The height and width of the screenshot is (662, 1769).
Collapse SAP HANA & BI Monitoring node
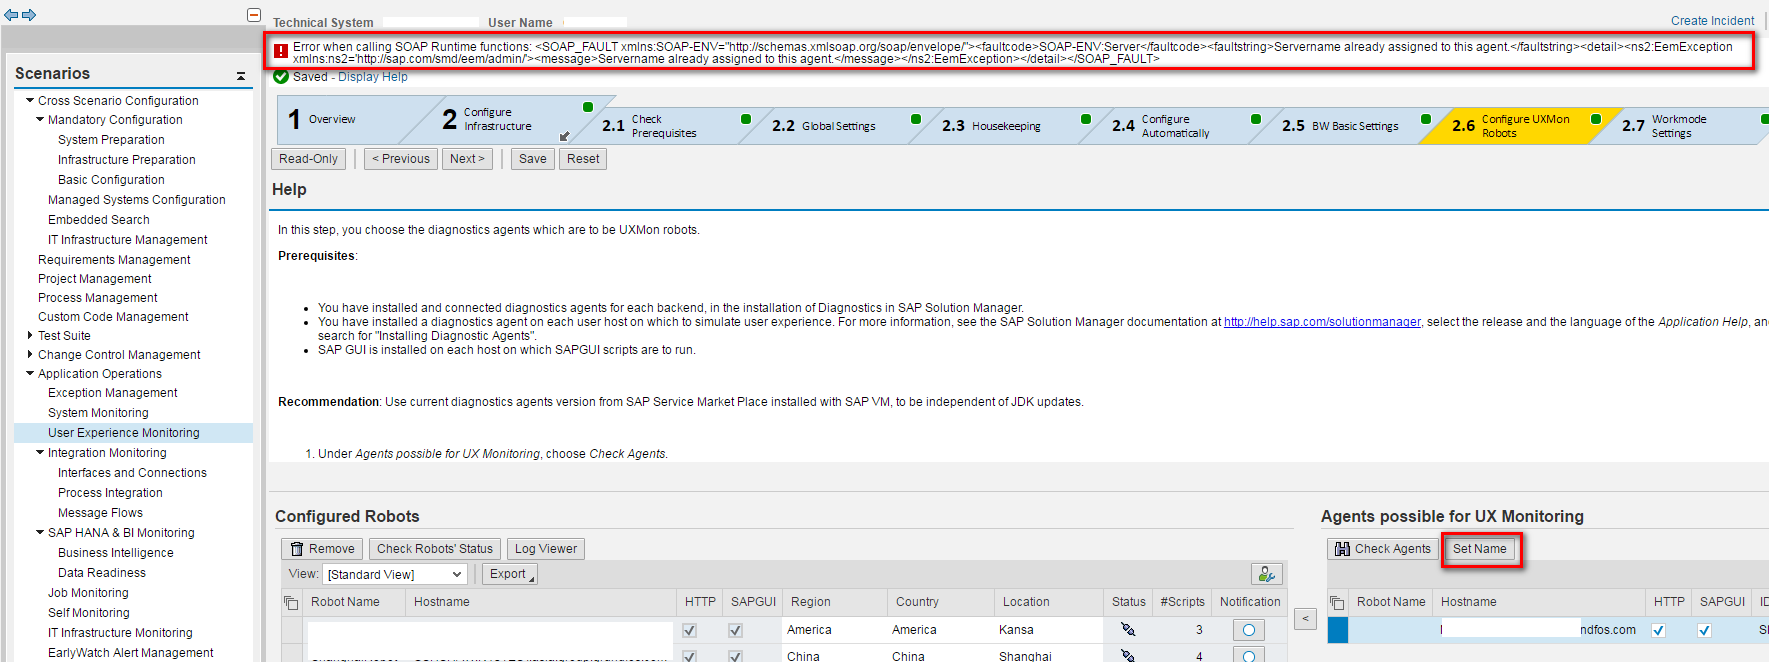[x=40, y=532]
